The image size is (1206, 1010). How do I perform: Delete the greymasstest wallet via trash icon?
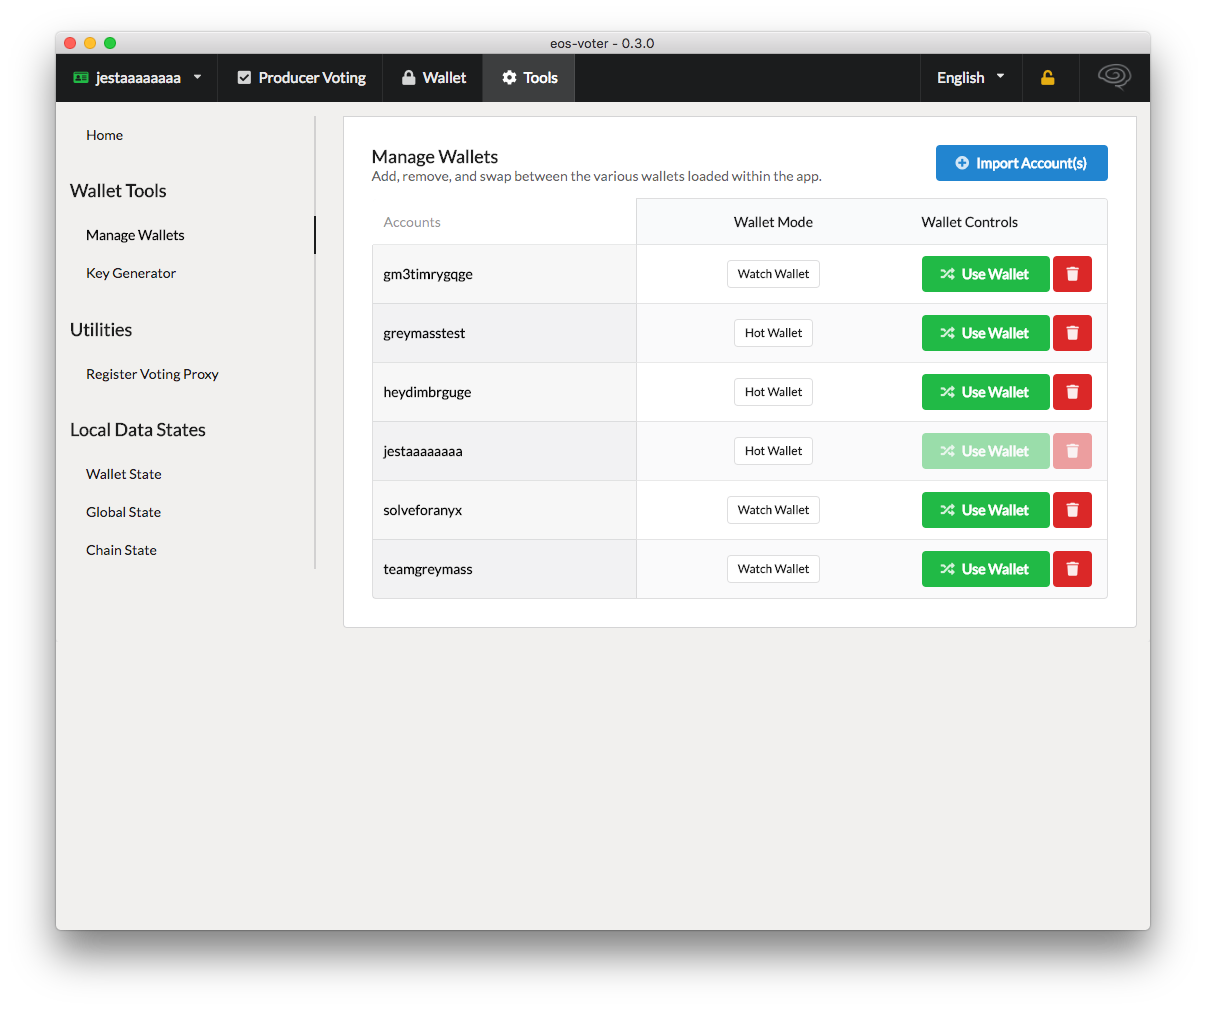coord(1072,333)
